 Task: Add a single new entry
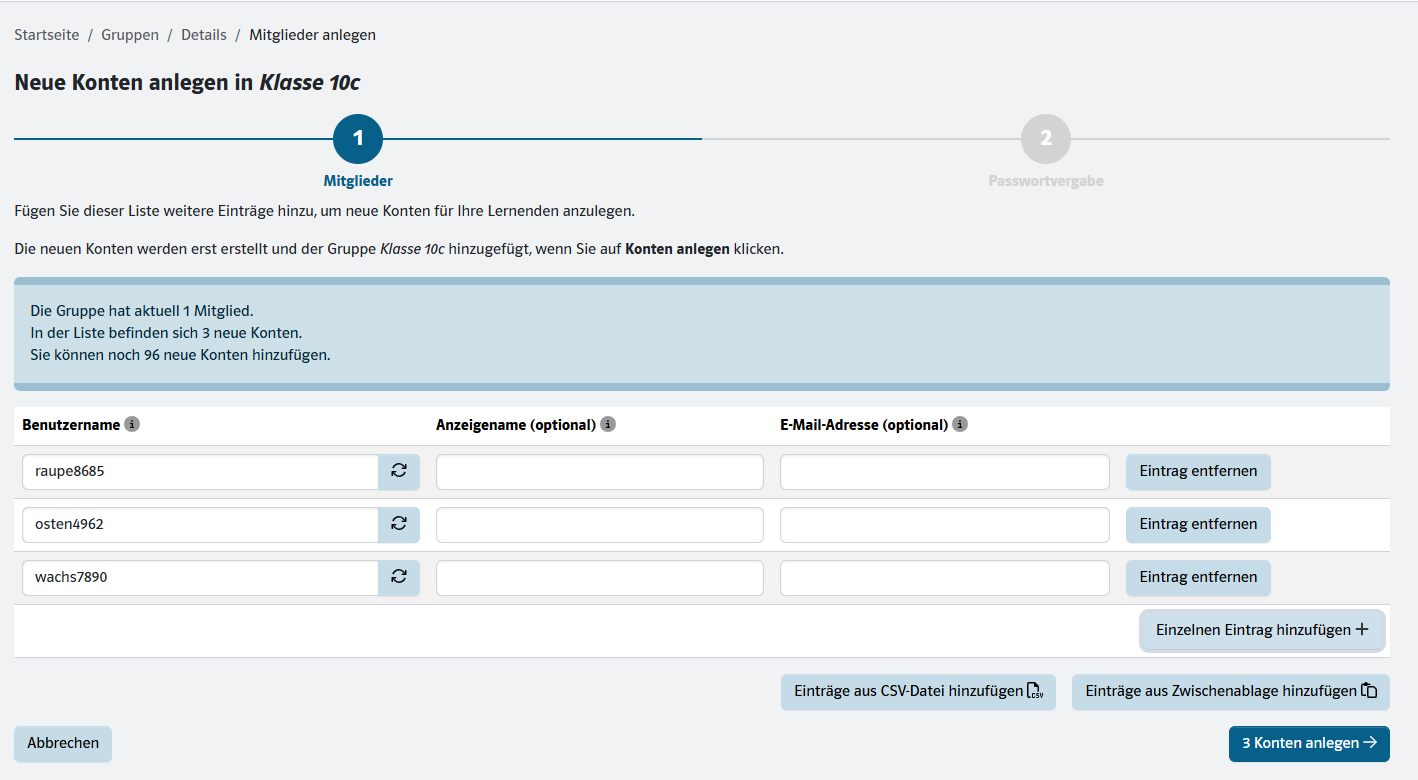(1261, 630)
